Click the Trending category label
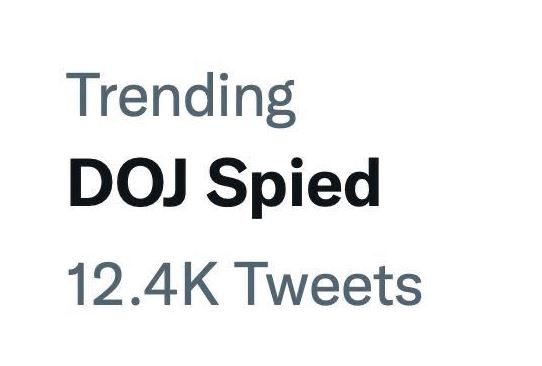 (181, 99)
